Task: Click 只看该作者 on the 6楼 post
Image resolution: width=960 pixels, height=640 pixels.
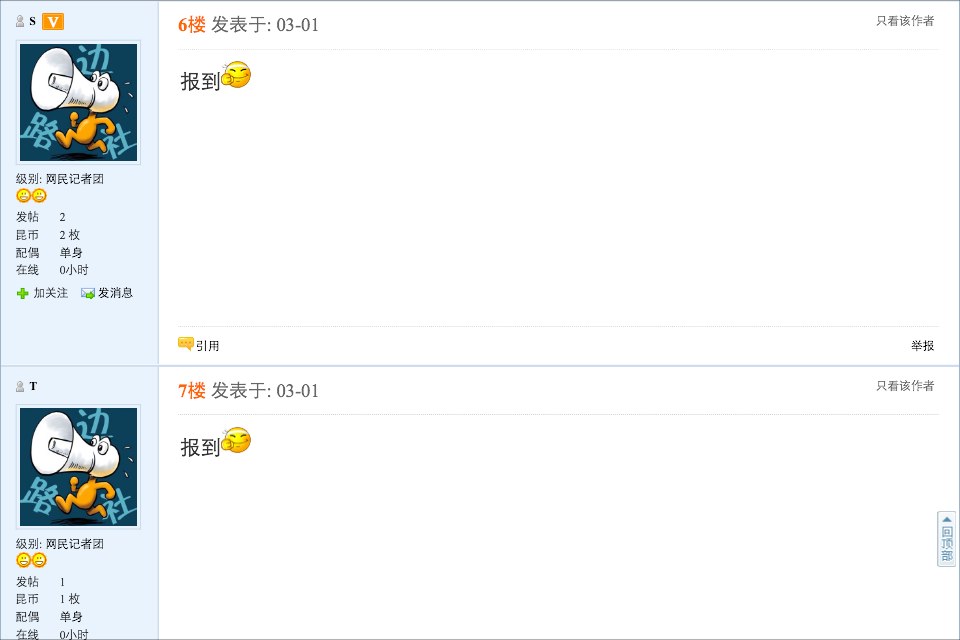Action: pyautogui.click(x=905, y=21)
